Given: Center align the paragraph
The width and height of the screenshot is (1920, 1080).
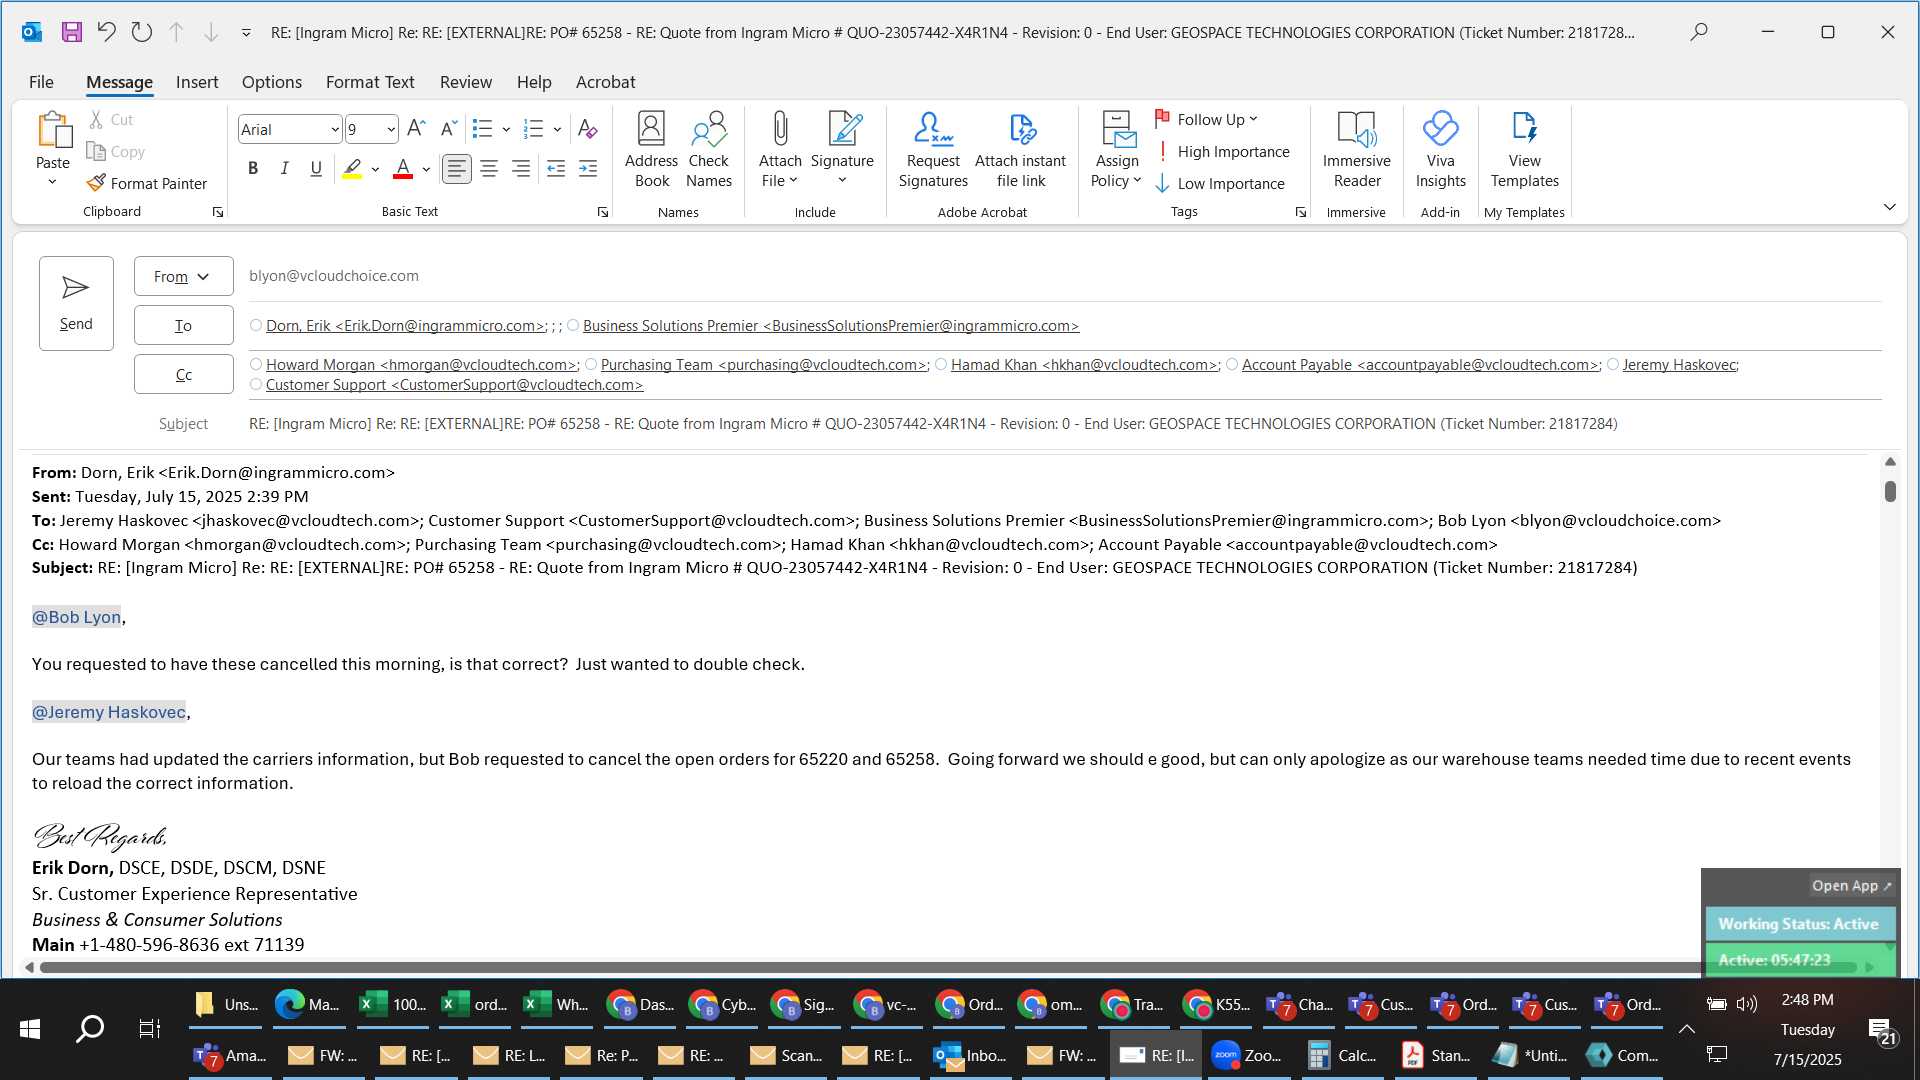Looking at the screenshot, I should (x=488, y=169).
